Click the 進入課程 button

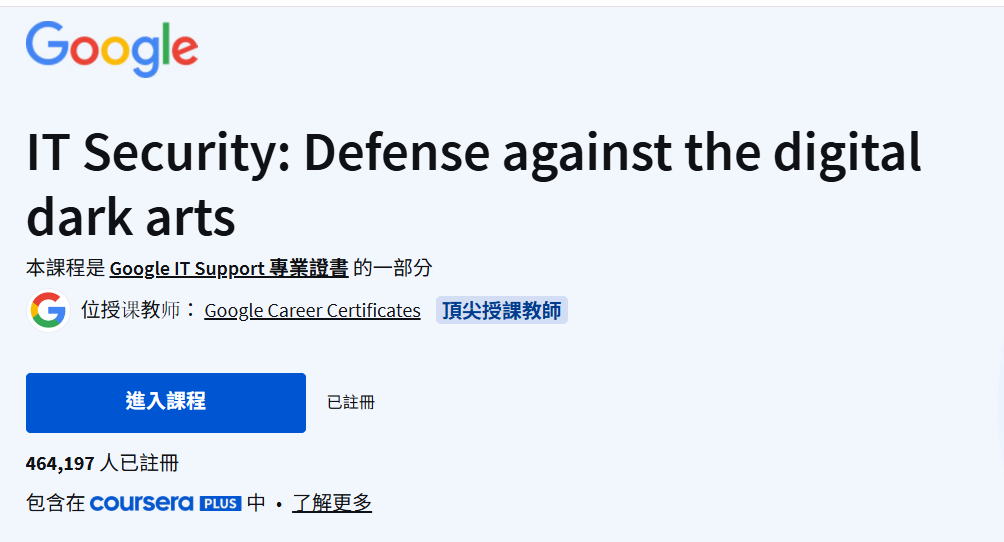point(166,403)
